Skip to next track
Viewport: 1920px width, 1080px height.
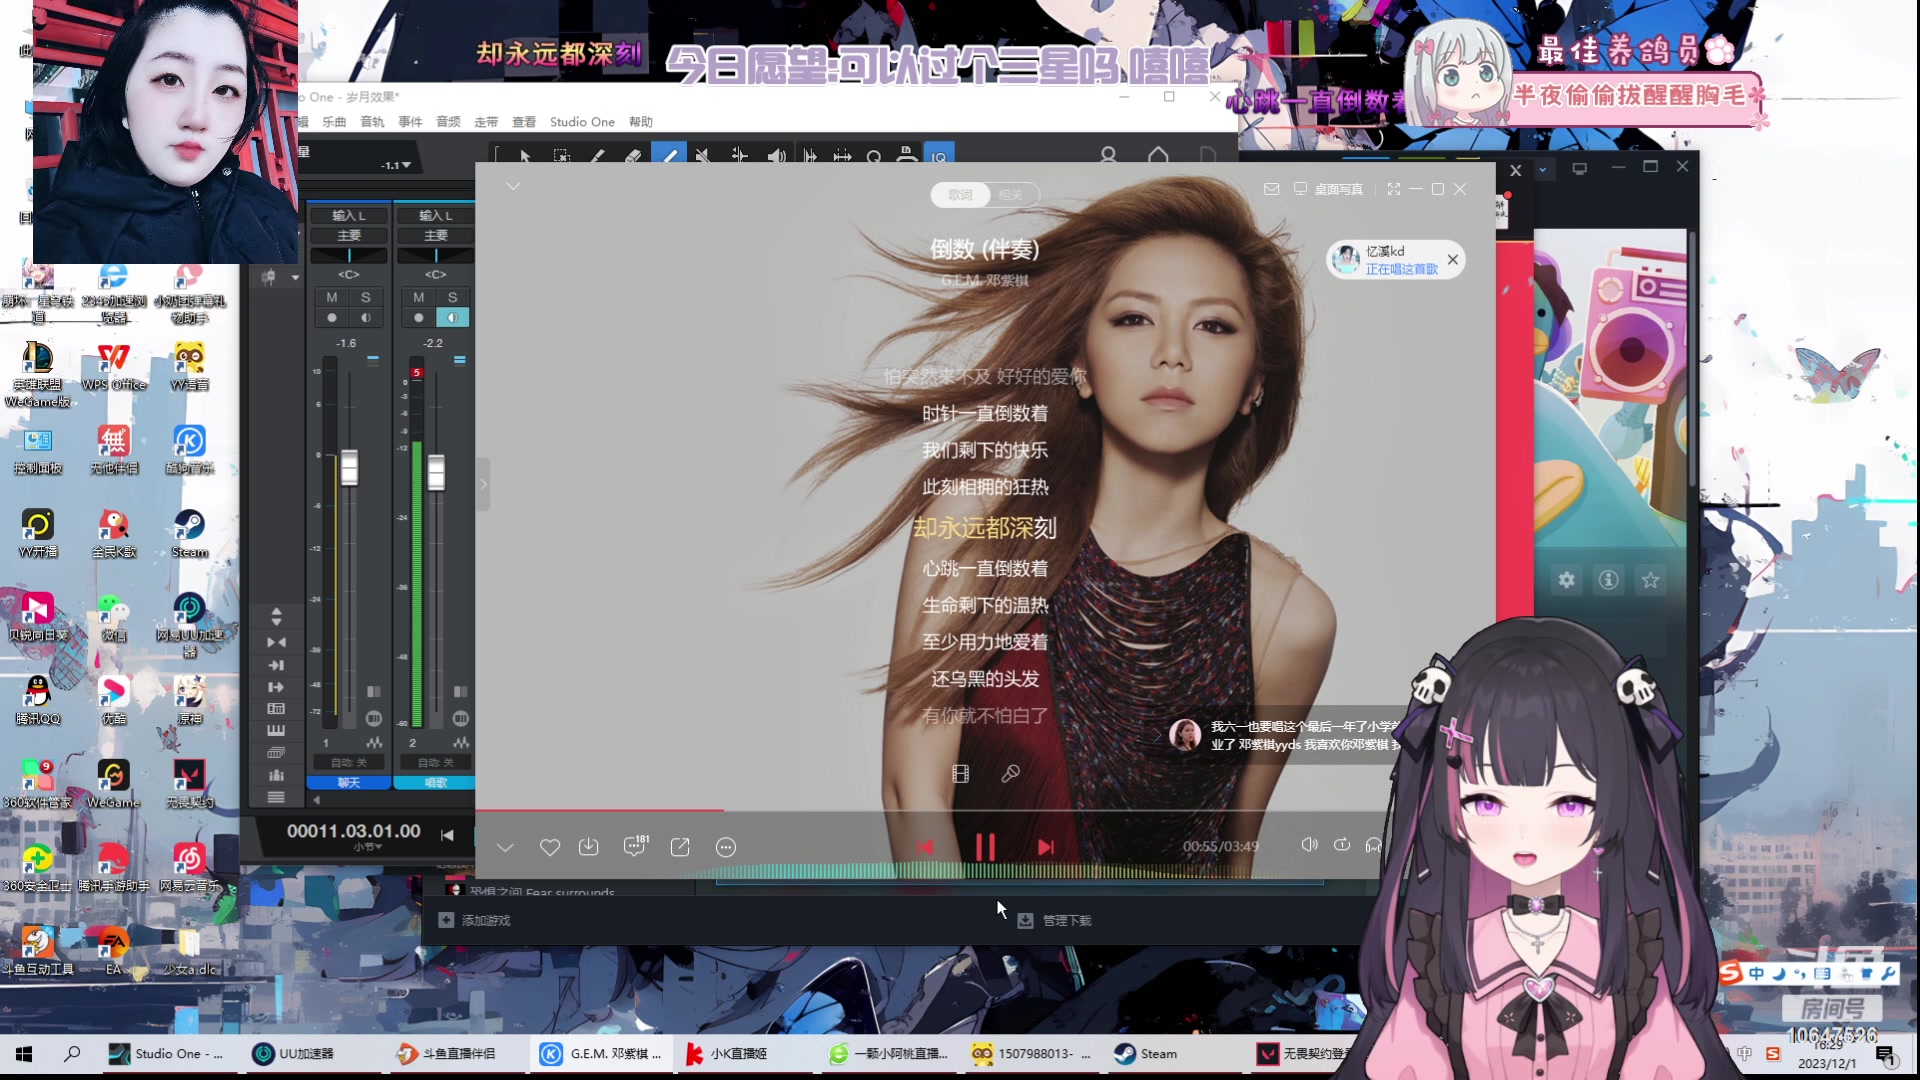pos(1045,847)
